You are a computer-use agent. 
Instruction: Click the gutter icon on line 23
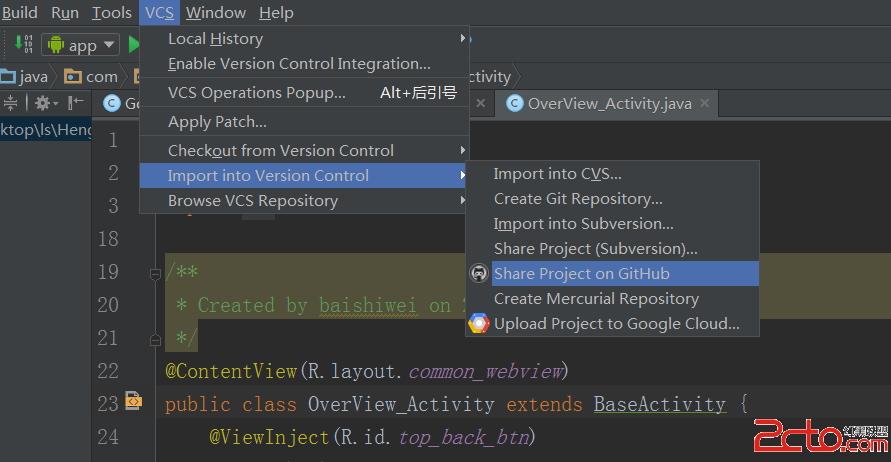(x=133, y=403)
